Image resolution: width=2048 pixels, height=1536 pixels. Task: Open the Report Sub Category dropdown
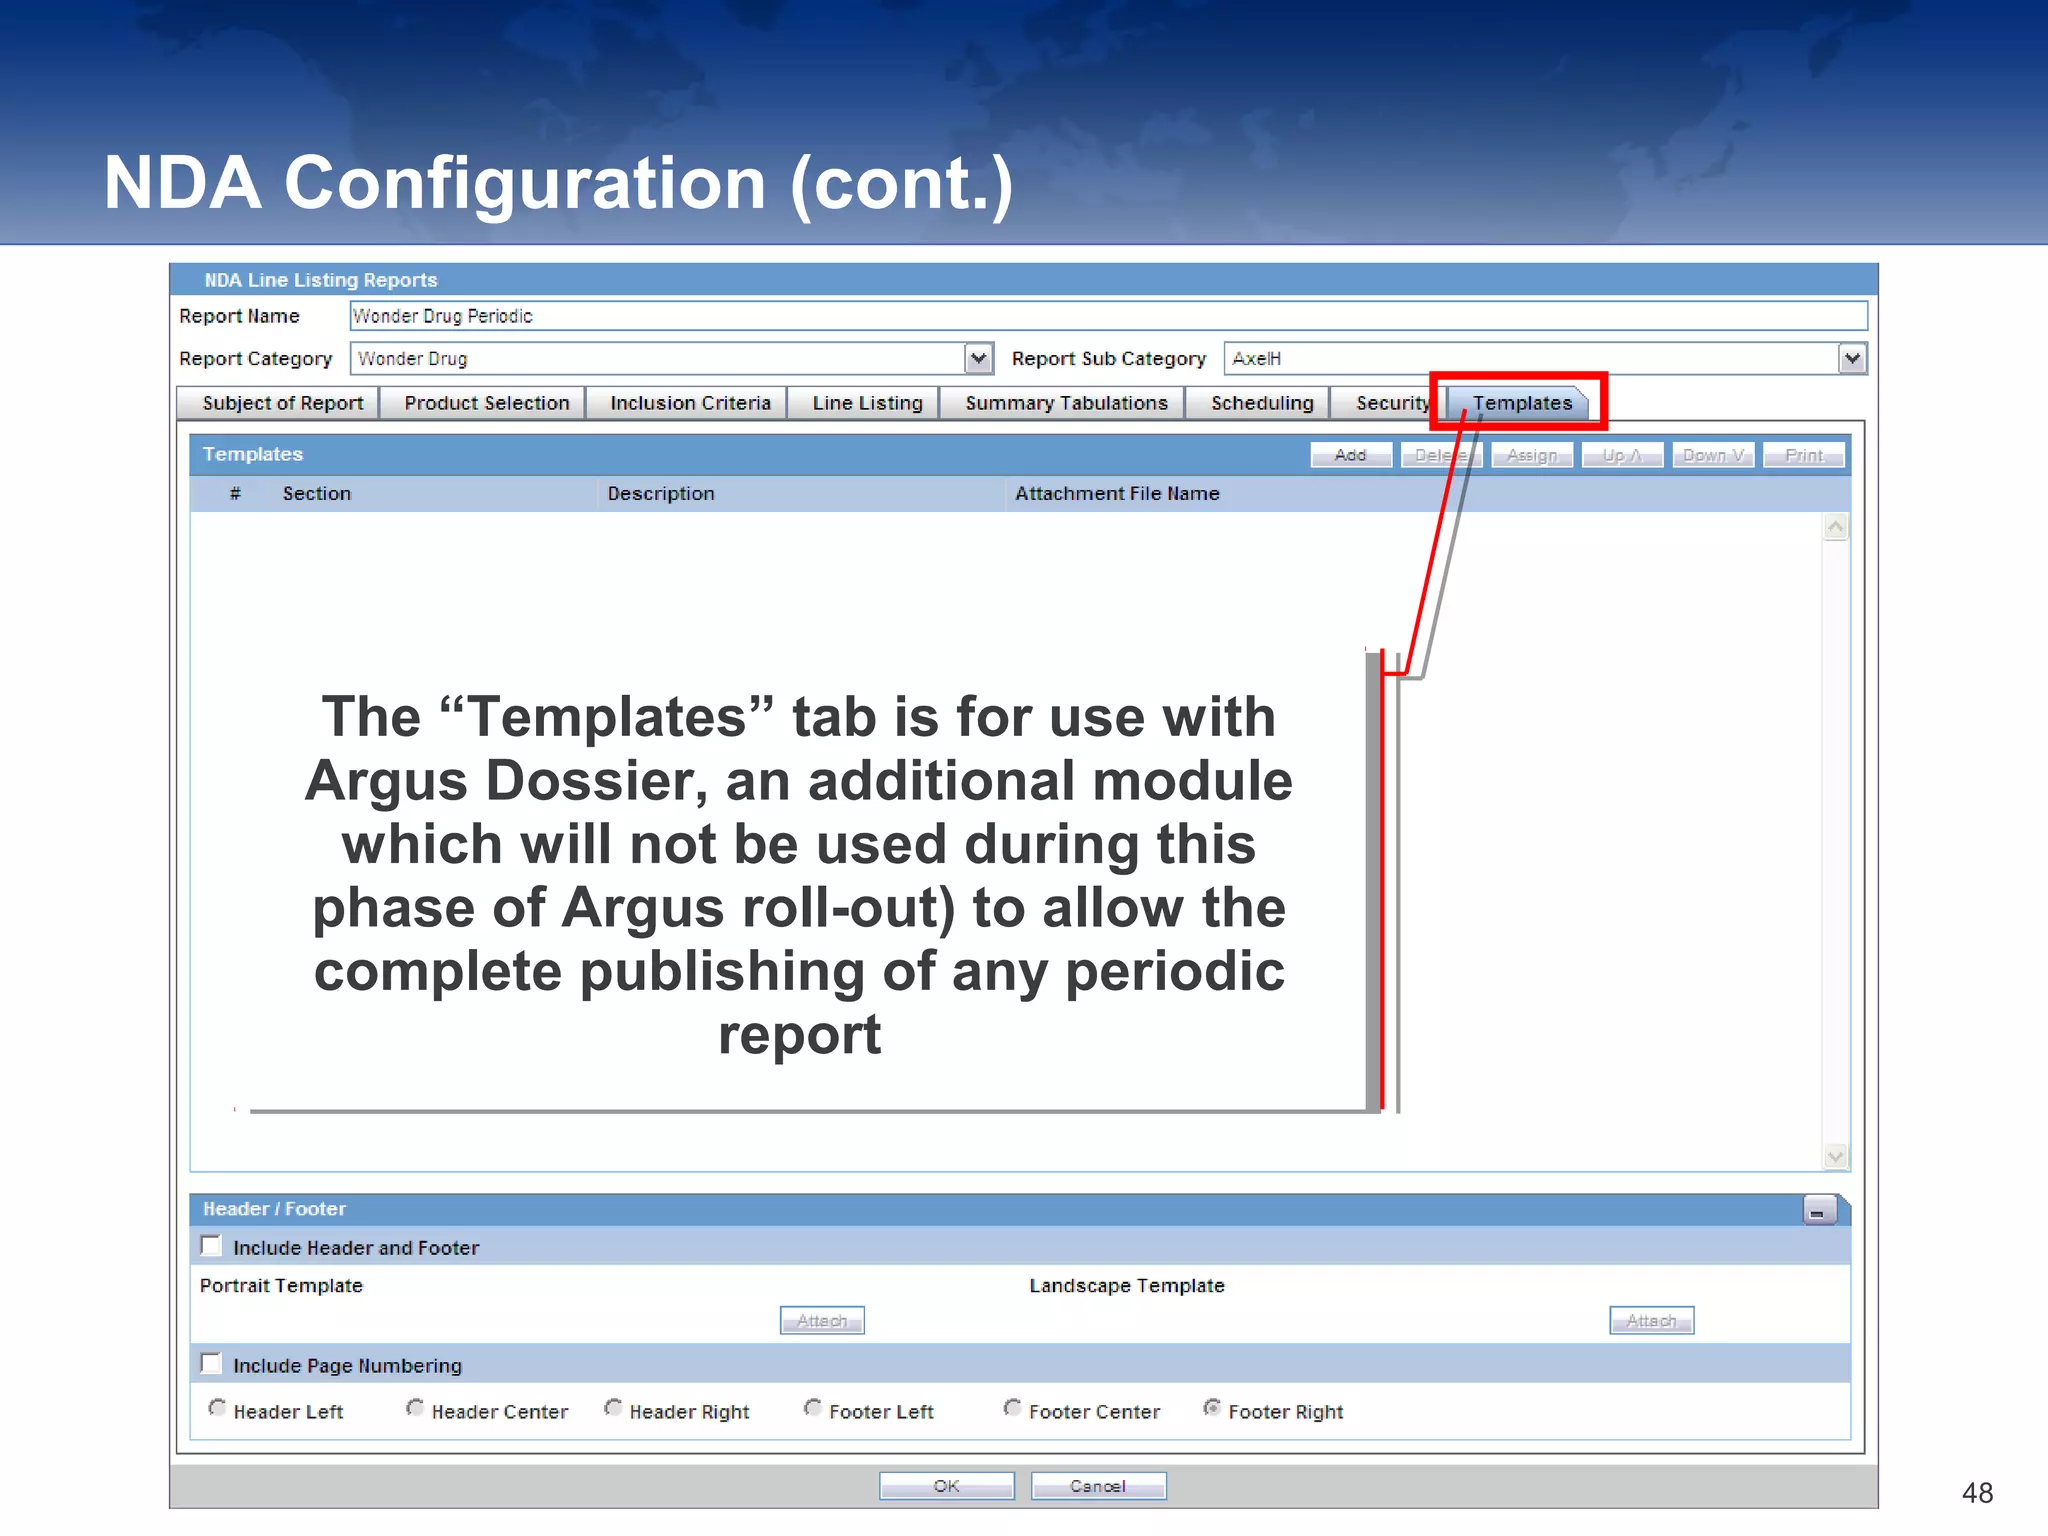pos(1852,358)
